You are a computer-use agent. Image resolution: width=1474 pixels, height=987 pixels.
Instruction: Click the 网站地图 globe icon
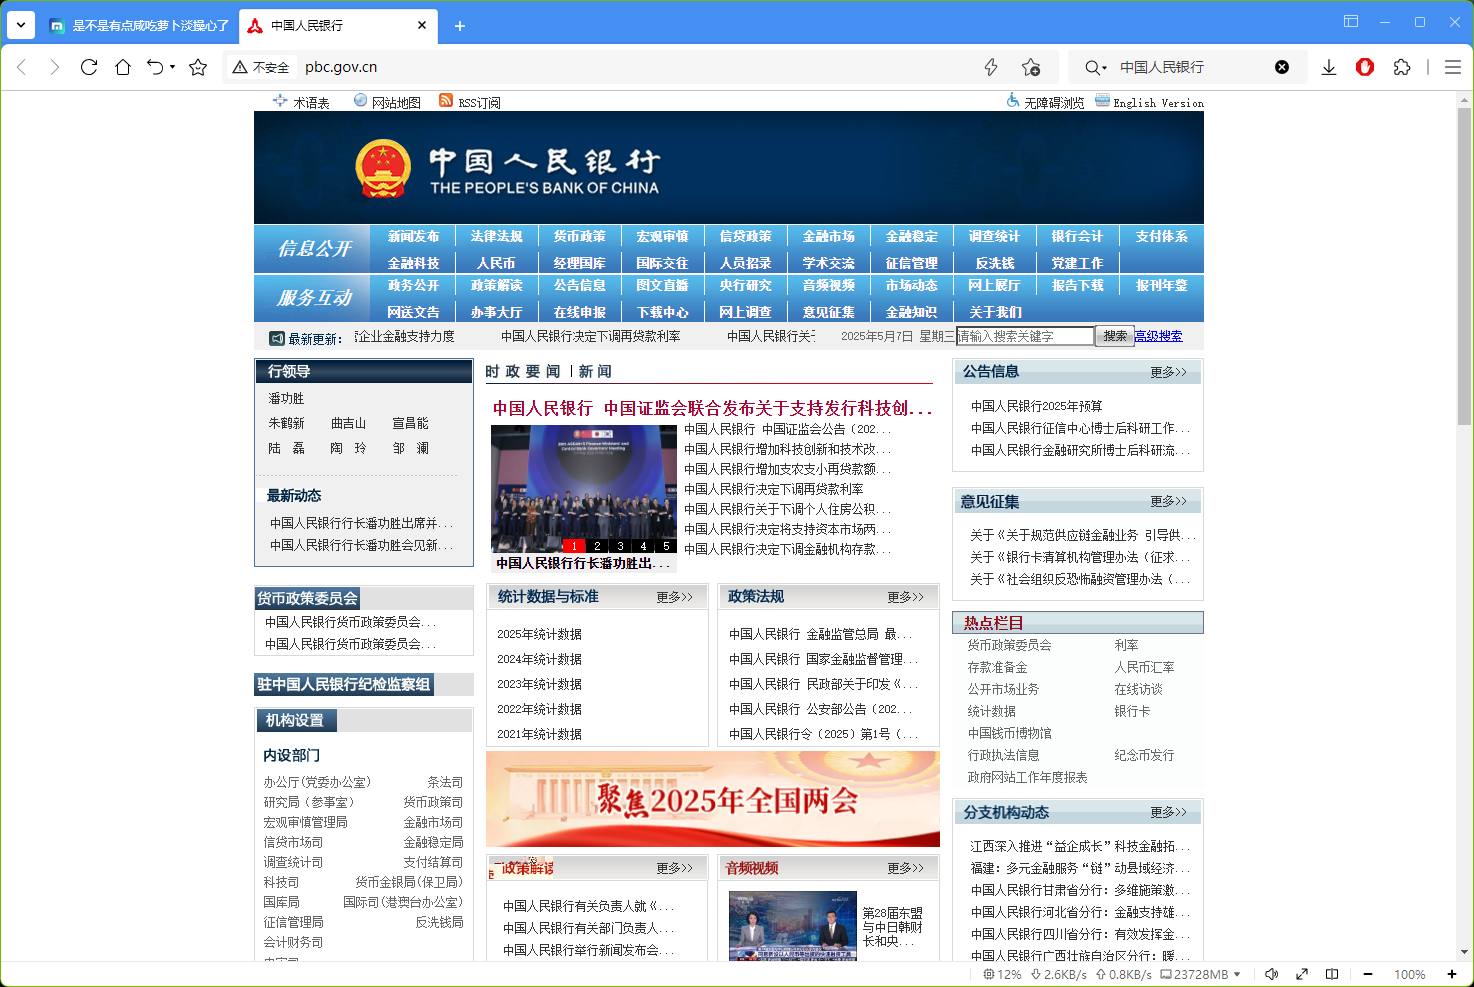(361, 100)
